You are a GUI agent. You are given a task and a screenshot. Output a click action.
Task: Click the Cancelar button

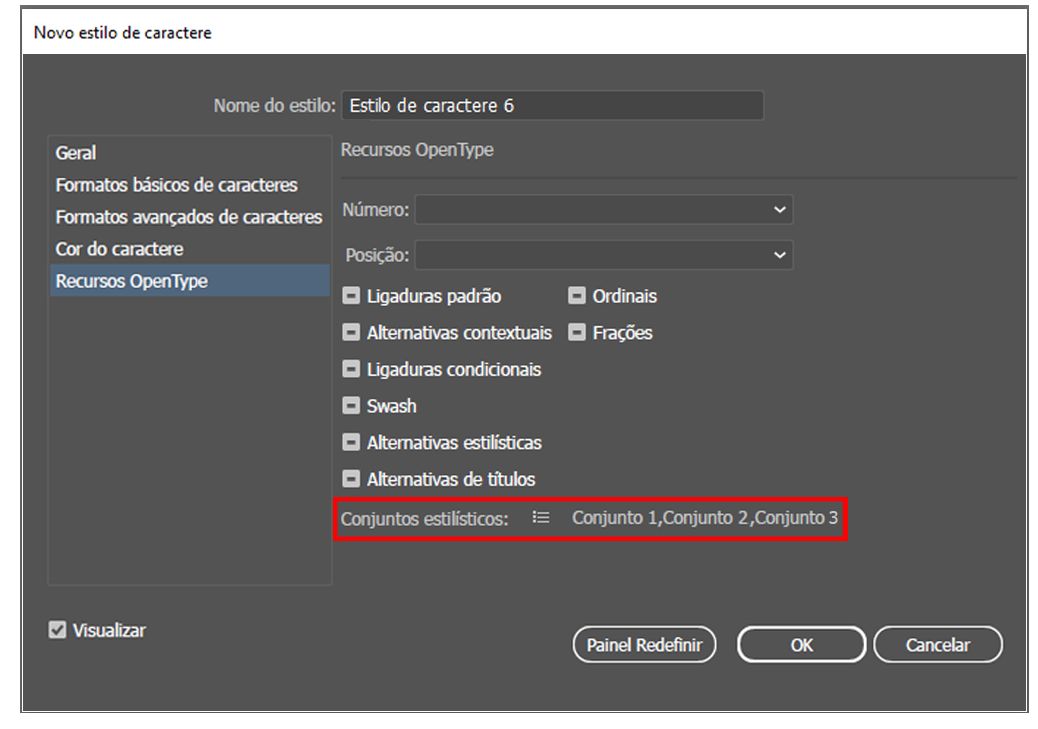(937, 644)
